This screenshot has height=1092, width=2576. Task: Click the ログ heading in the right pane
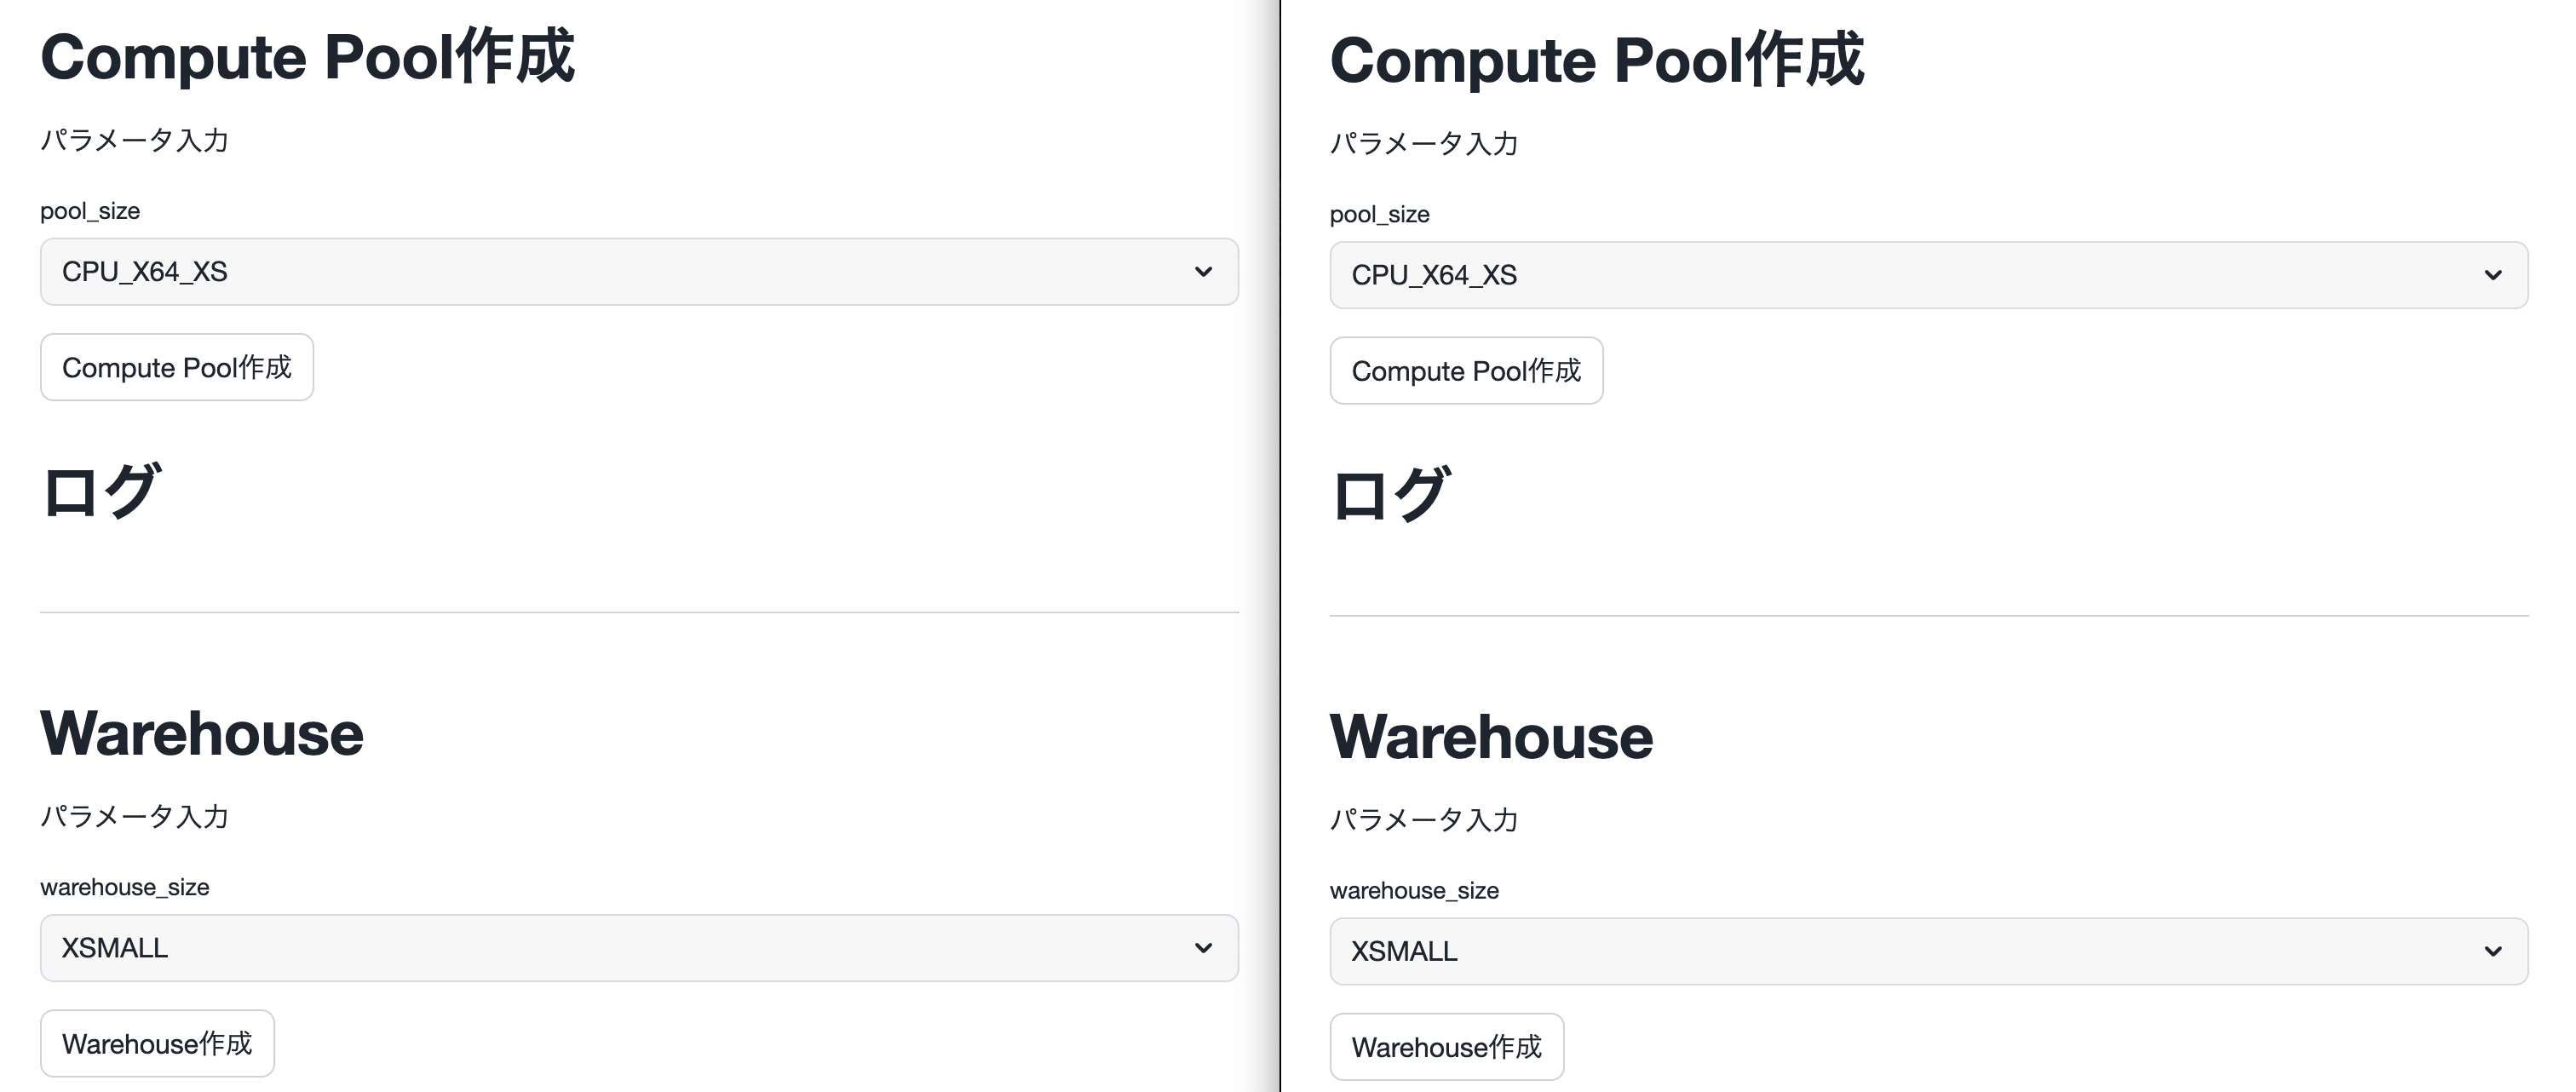tap(1390, 494)
